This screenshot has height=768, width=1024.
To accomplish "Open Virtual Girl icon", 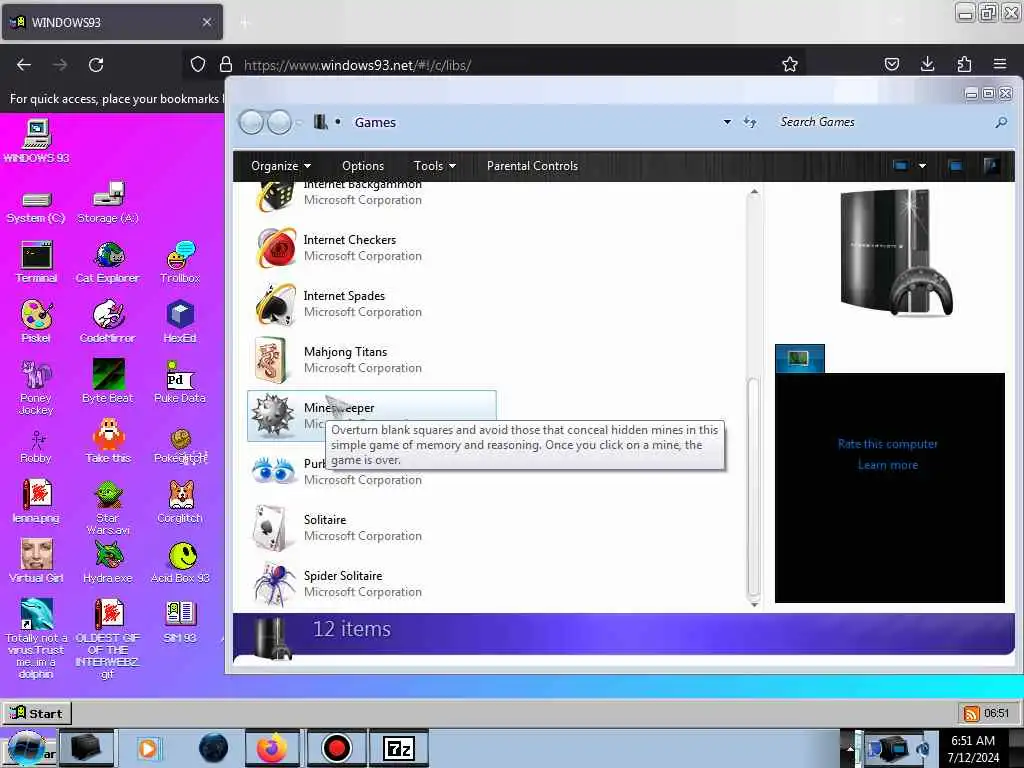I will [36, 560].
